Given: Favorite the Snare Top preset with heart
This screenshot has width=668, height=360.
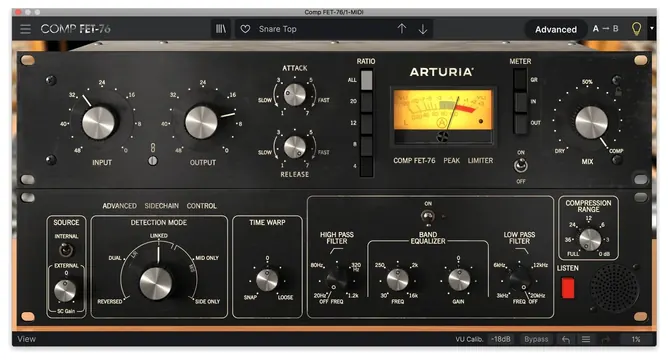Looking at the screenshot, I should click(x=245, y=29).
